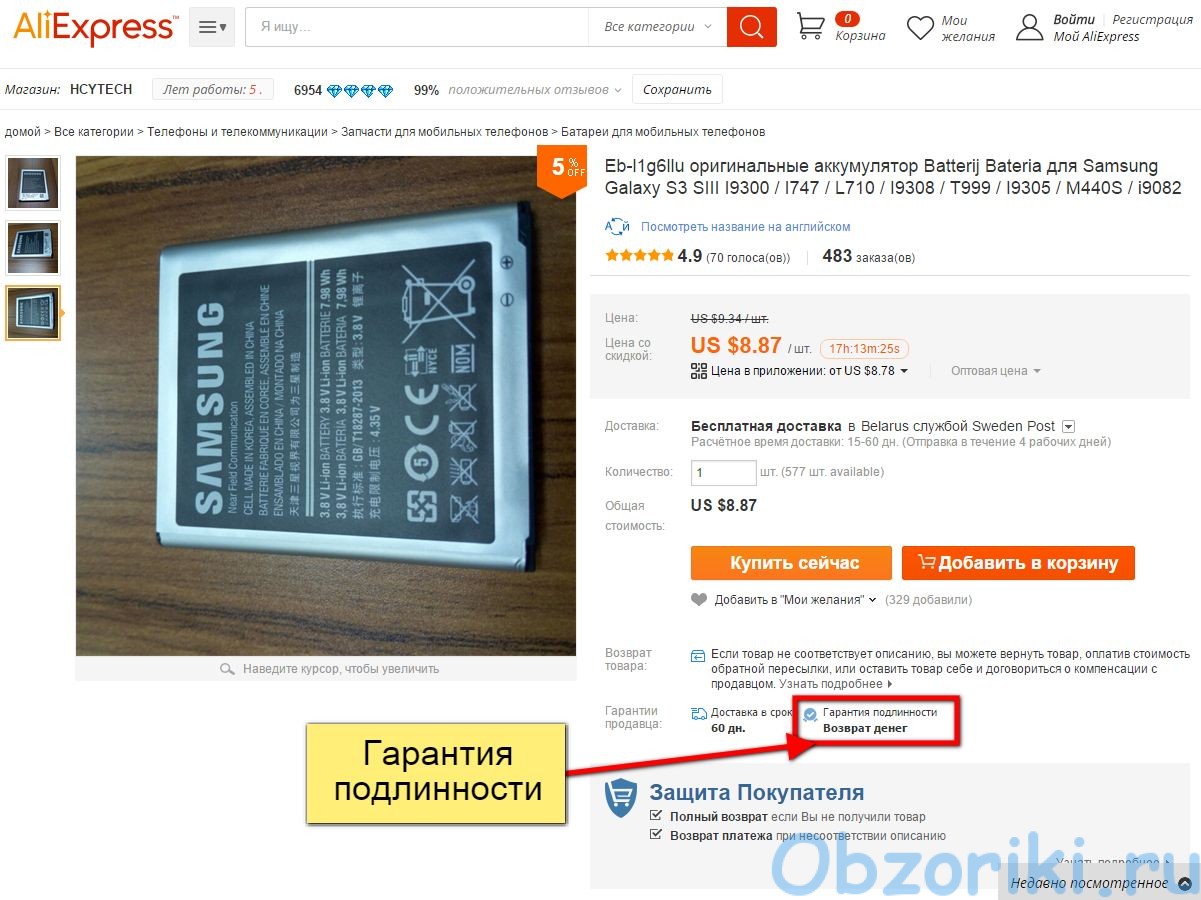Screen dimensions: 1201x900
Task: Toggle the 'Возврат платежа' checkbox
Action: [x=656, y=835]
